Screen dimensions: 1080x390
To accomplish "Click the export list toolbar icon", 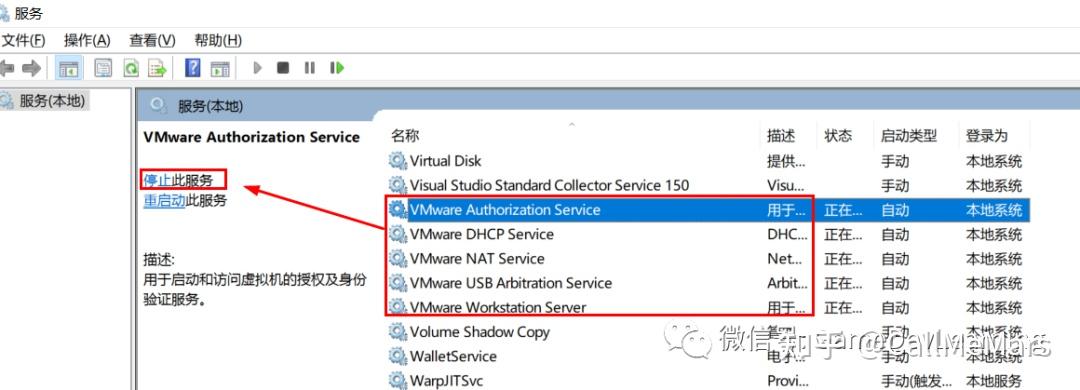I will 158,68.
